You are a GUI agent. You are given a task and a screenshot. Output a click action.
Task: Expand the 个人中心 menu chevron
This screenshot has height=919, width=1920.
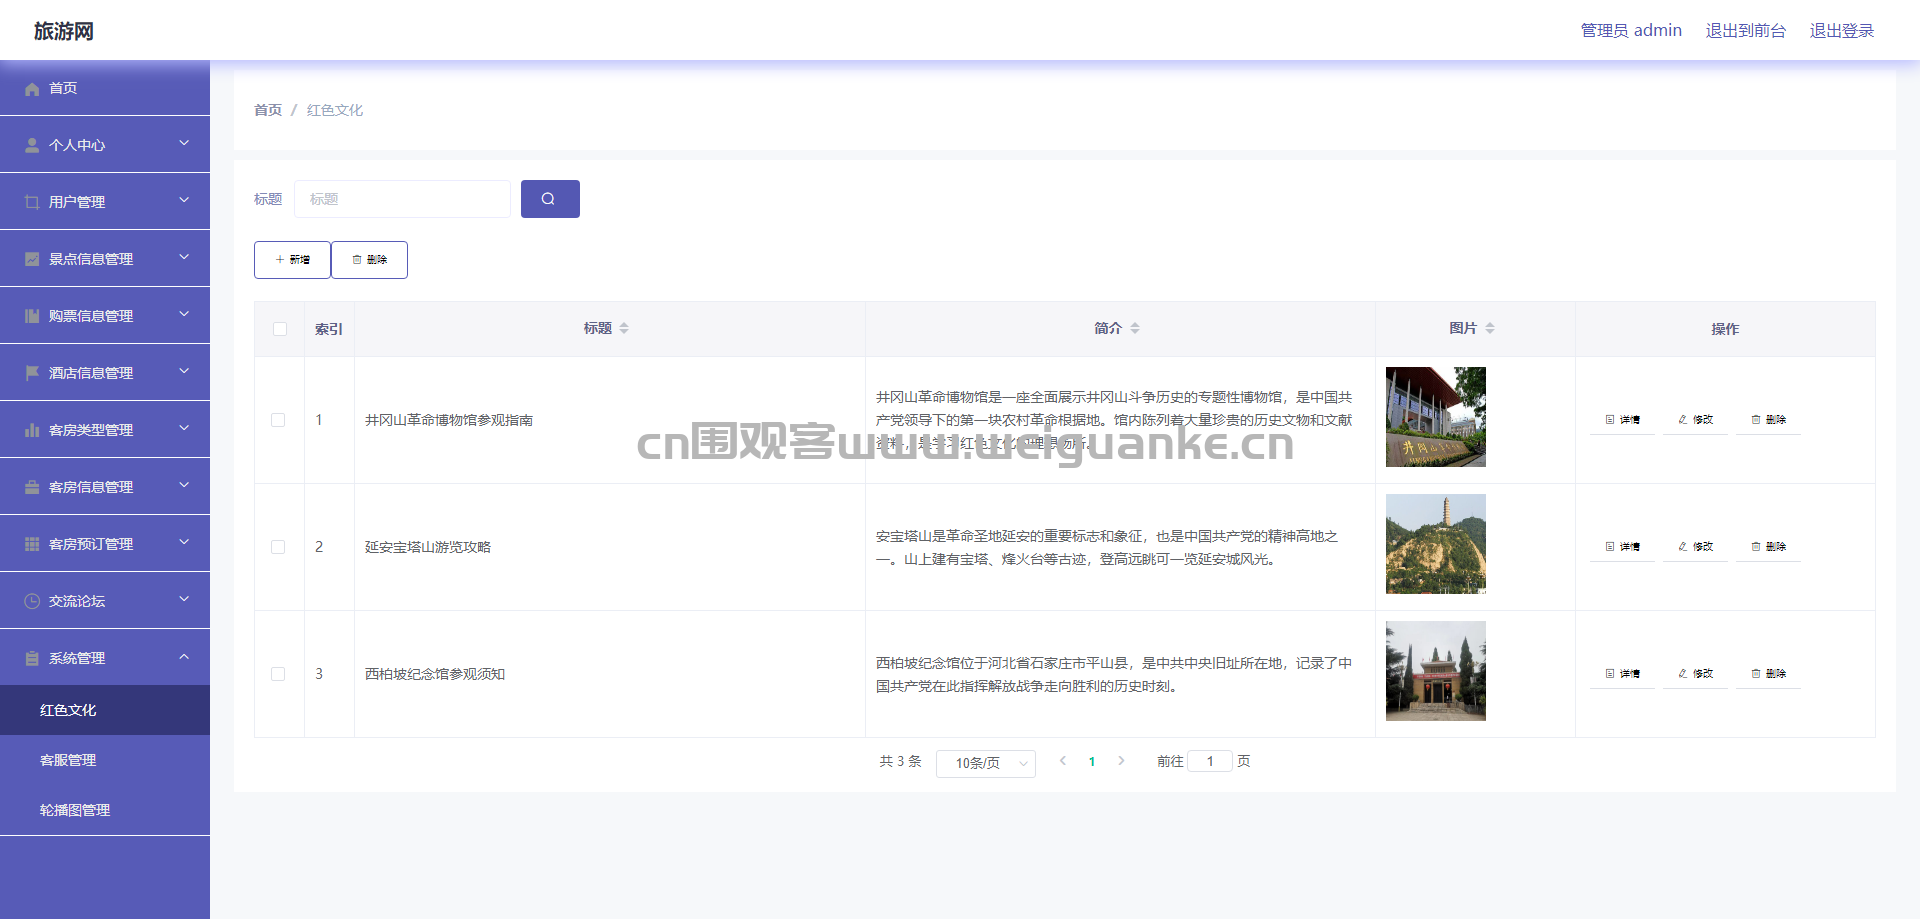tap(184, 143)
